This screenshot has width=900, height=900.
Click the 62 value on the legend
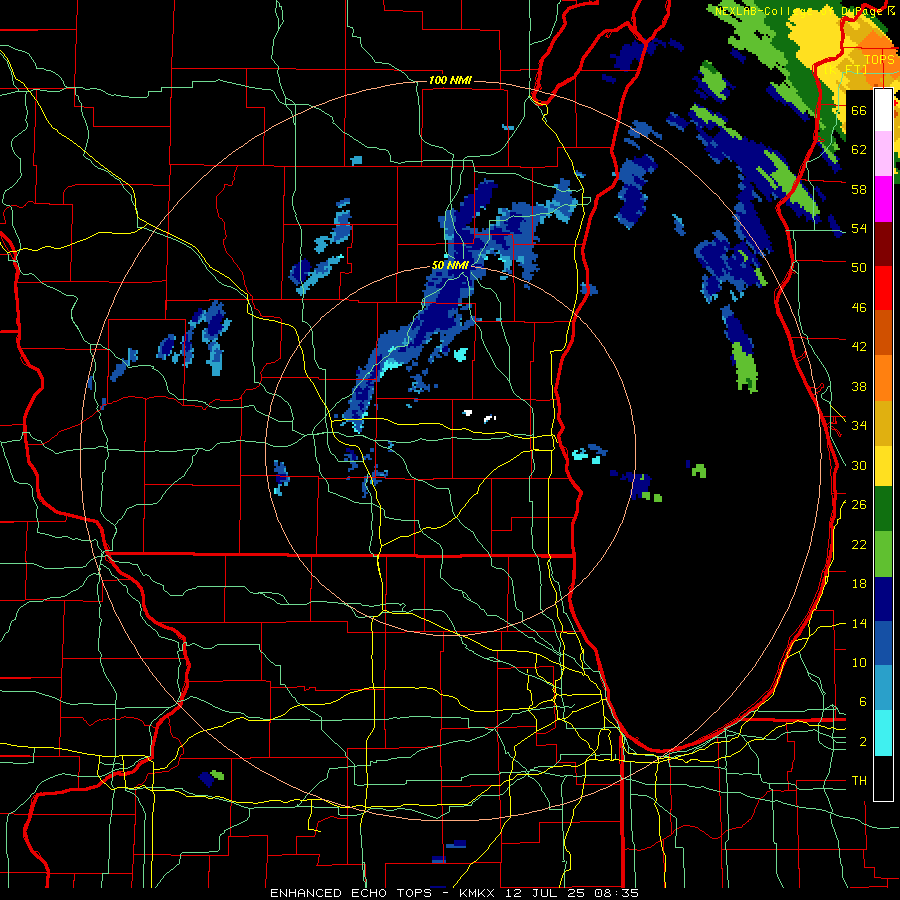pyautogui.click(x=859, y=149)
